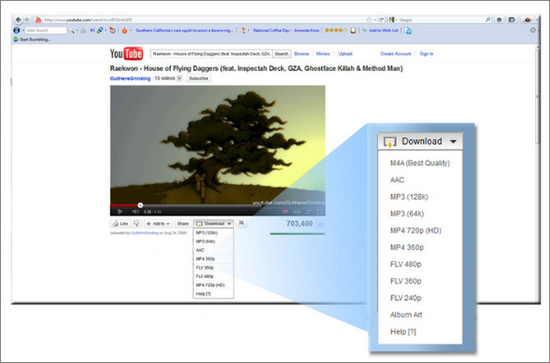Open the 15 videos dropdown arrow

(179, 78)
